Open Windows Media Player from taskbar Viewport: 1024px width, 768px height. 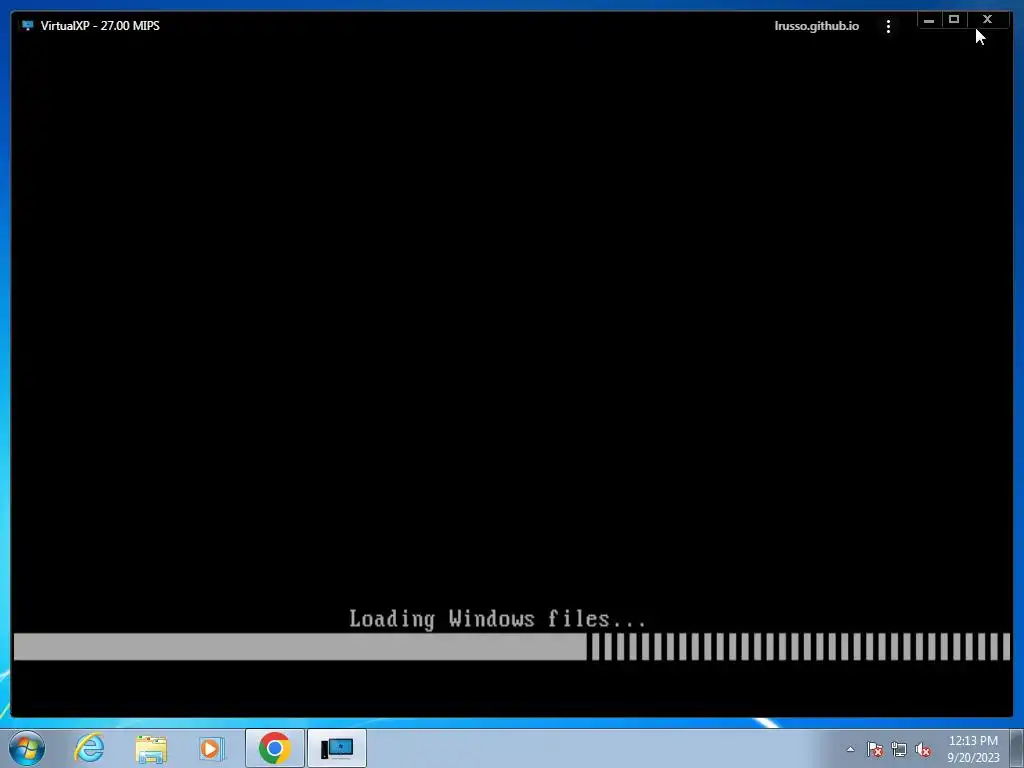[x=212, y=749]
